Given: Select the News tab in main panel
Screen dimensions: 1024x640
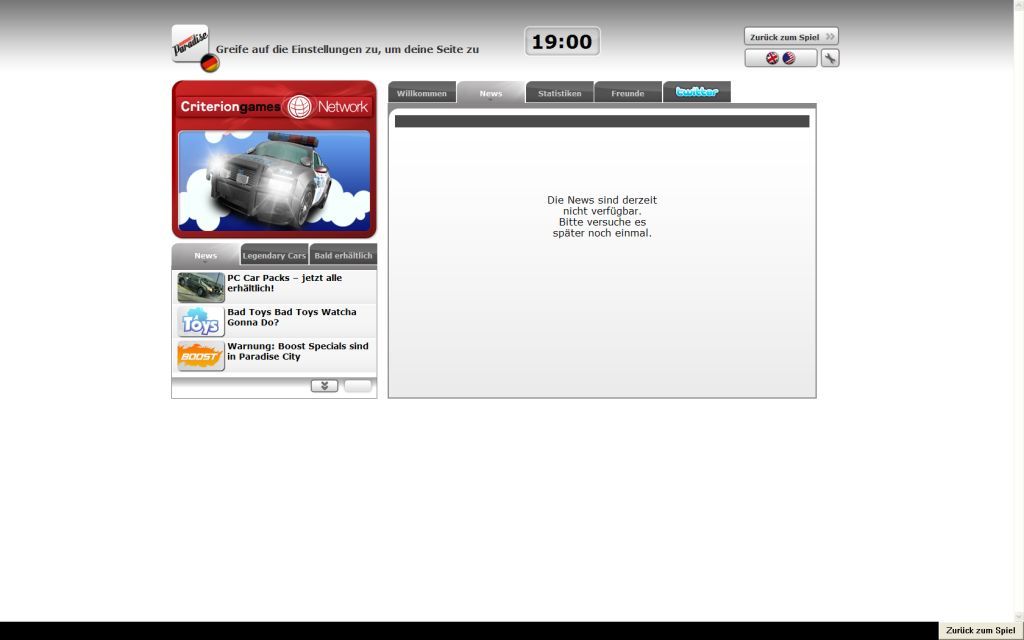Looking at the screenshot, I should coord(491,93).
